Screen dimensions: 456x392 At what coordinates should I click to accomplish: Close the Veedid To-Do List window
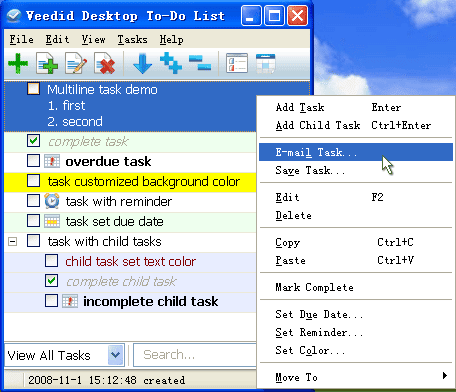tap(297, 16)
